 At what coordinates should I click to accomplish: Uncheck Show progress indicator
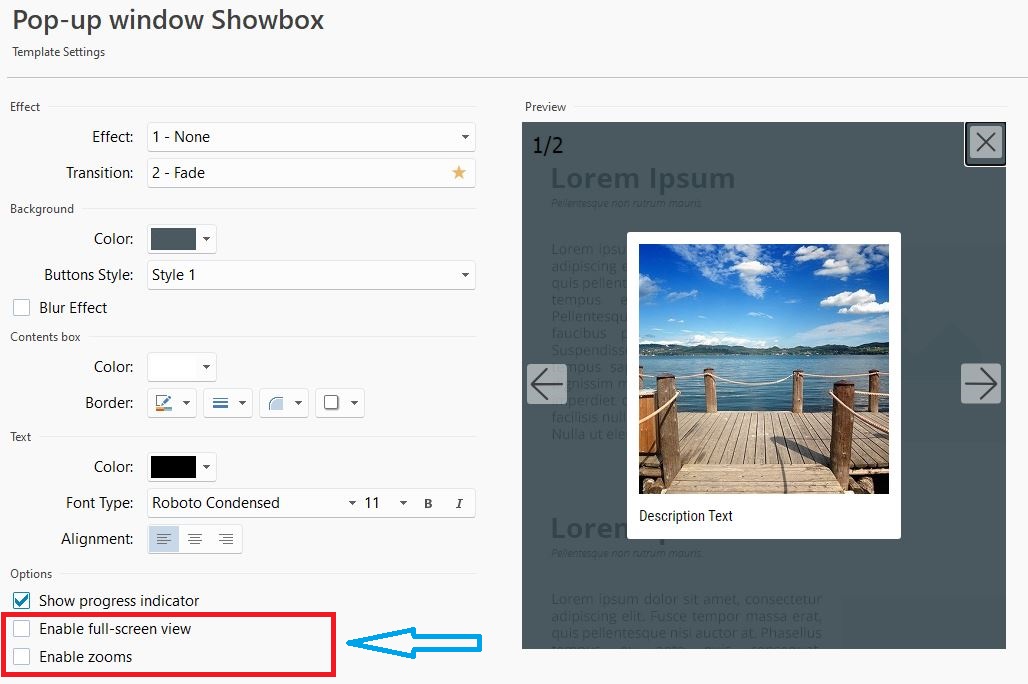pyautogui.click(x=21, y=601)
